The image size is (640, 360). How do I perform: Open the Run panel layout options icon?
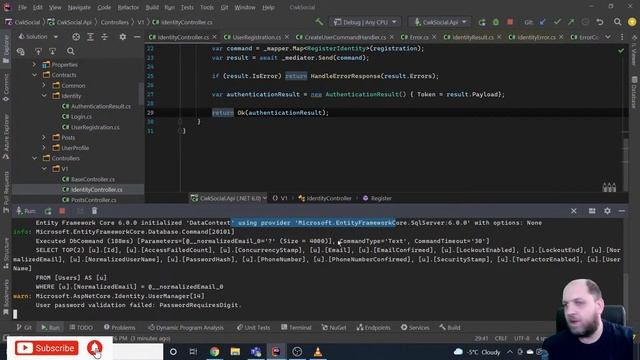[592, 211]
